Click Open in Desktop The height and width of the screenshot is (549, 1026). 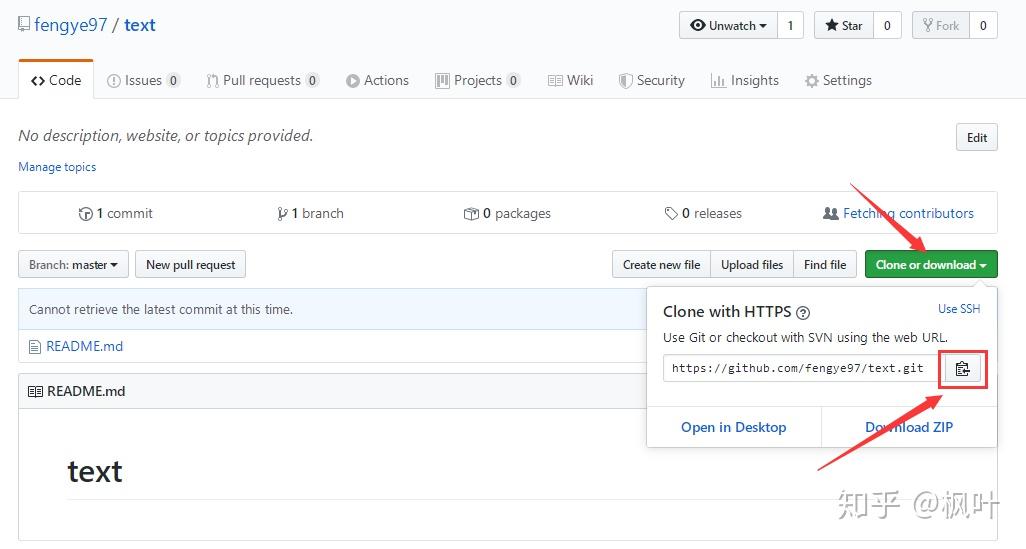tap(733, 427)
